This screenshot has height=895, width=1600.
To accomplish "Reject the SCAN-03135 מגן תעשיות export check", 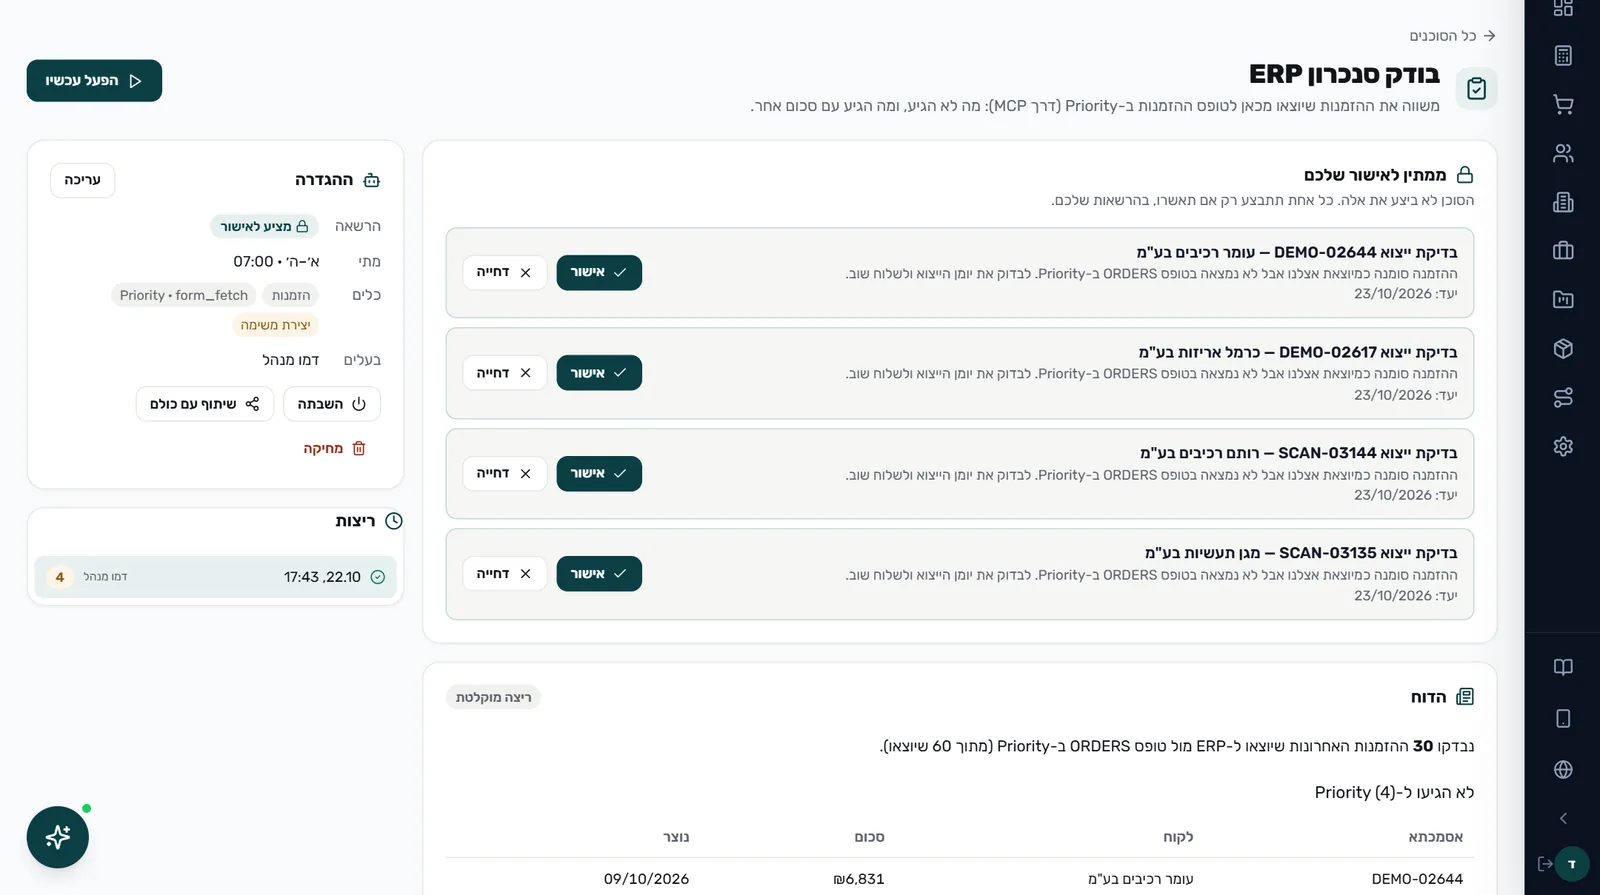I will click(x=504, y=574).
